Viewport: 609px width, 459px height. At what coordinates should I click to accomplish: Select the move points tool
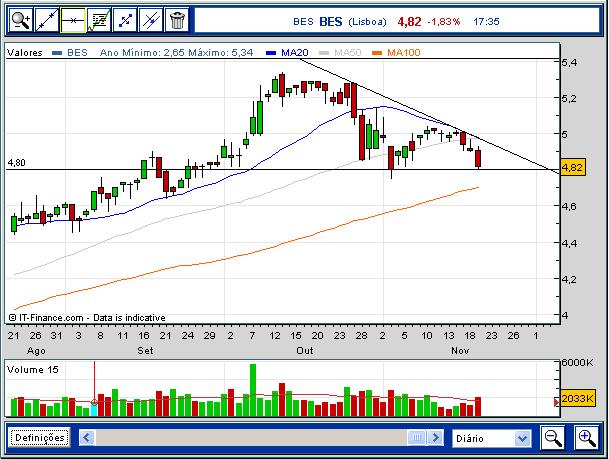pos(125,20)
